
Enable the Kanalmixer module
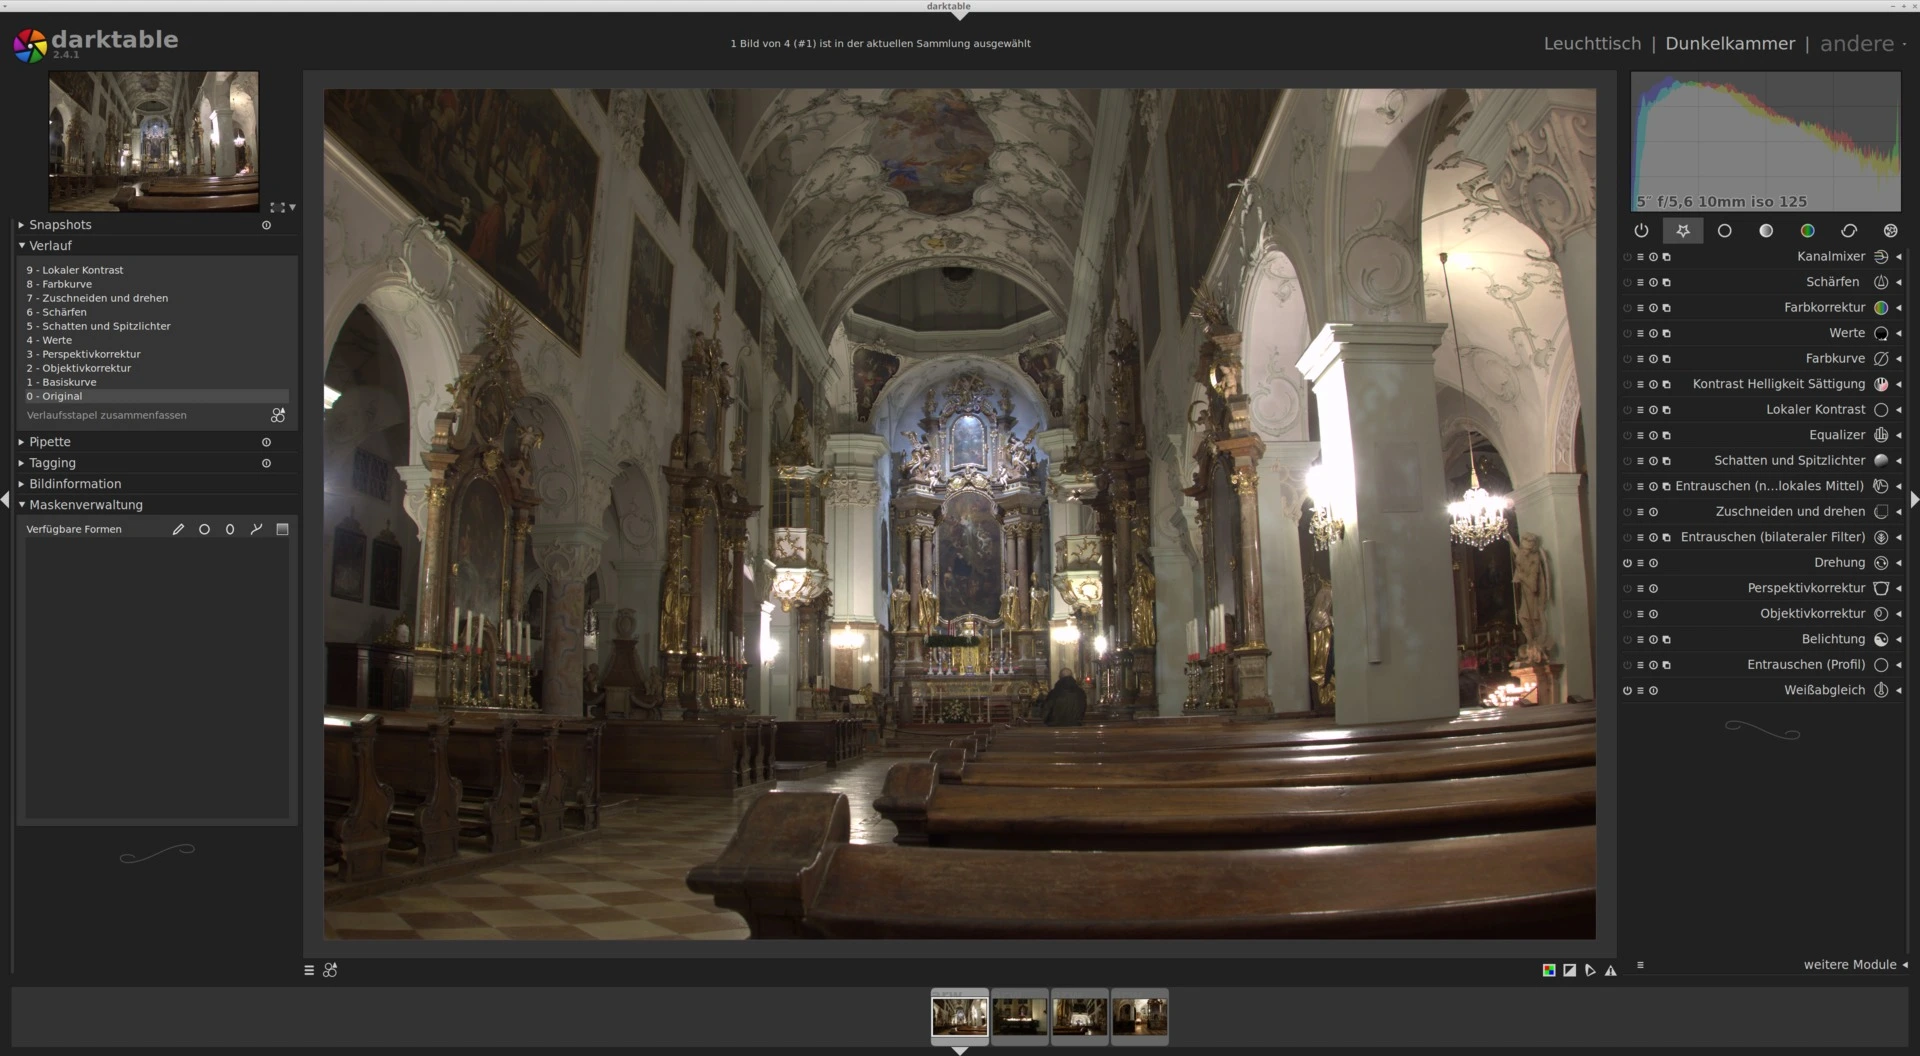pos(1627,257)
